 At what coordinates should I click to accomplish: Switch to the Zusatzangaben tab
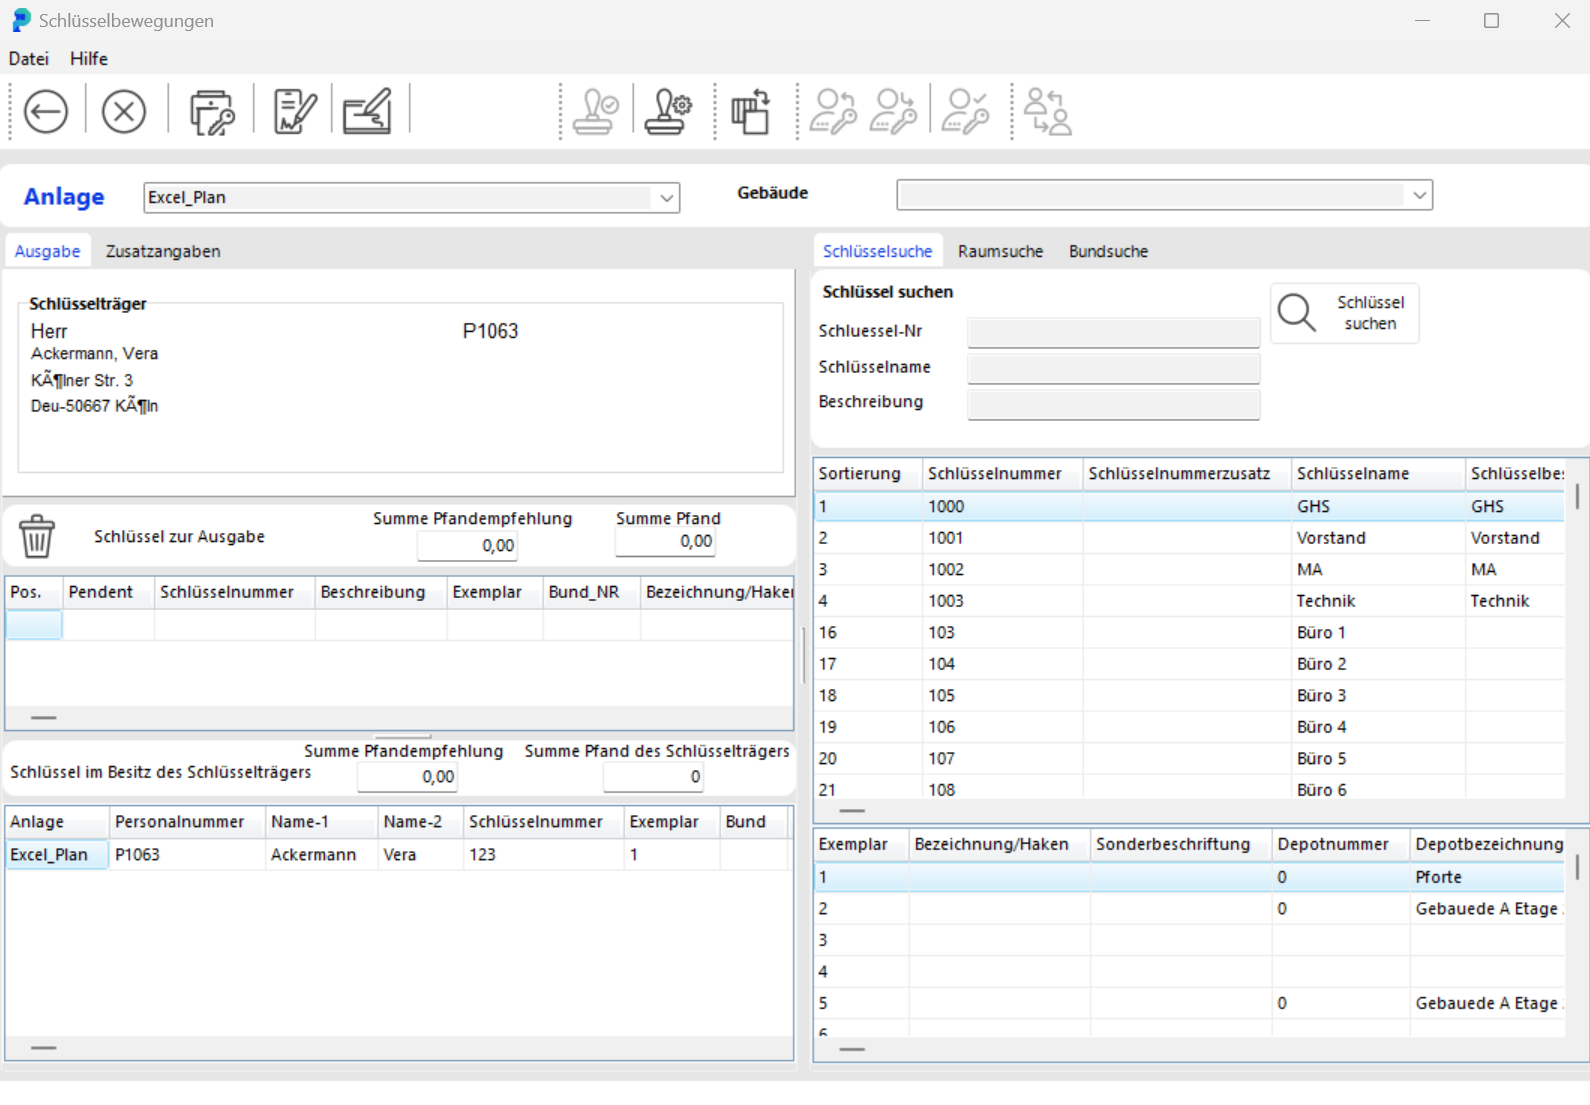[x=163, y=252]
